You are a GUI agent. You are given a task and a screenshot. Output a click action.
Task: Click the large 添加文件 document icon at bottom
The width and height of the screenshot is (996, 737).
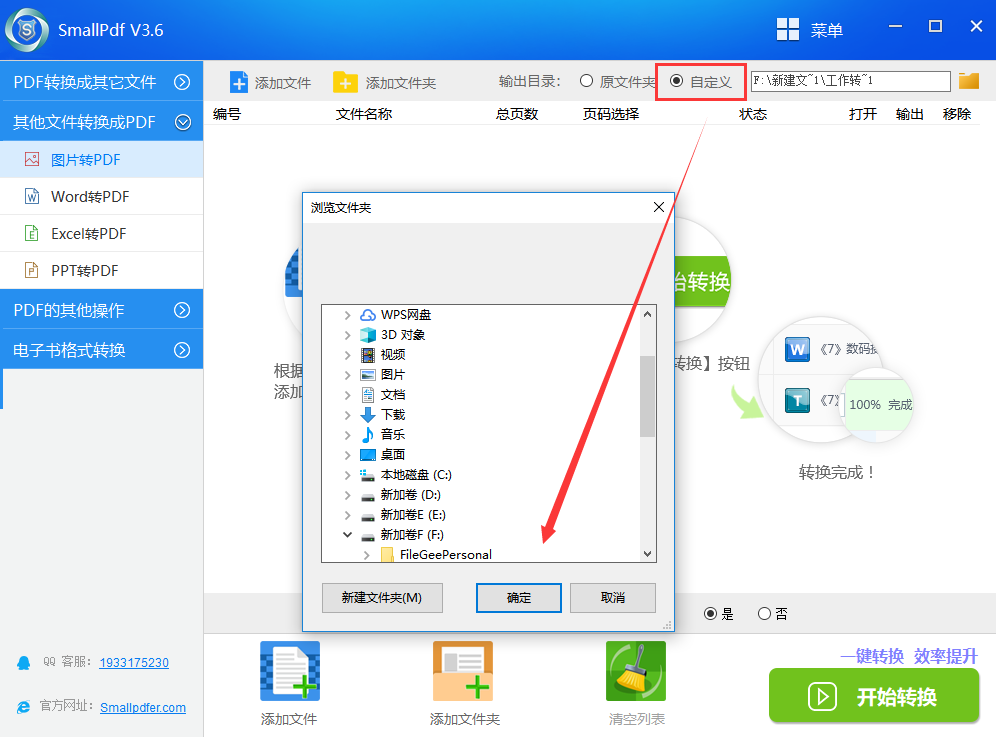tap(290, 671)
